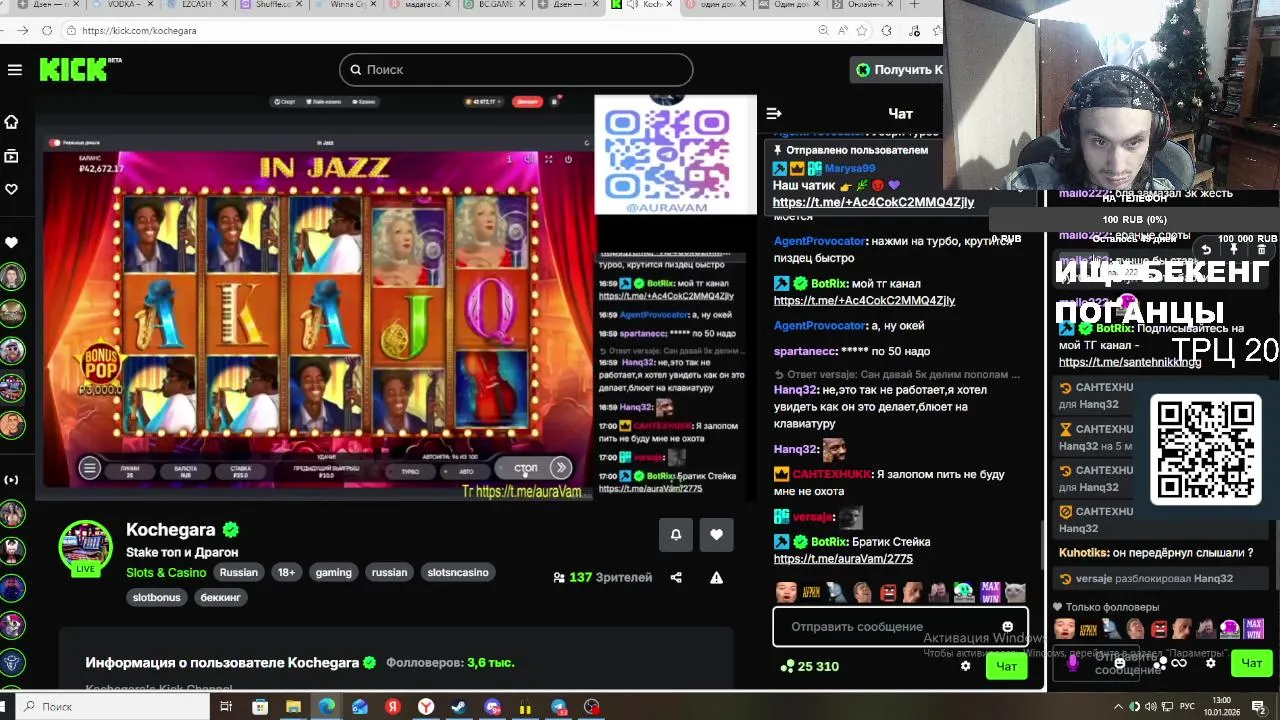The width and height of the screenshot is (1280, 720).
Task: Open the BotRix link t.me/auraVam/2775
Action: click(x=843, y=559)
